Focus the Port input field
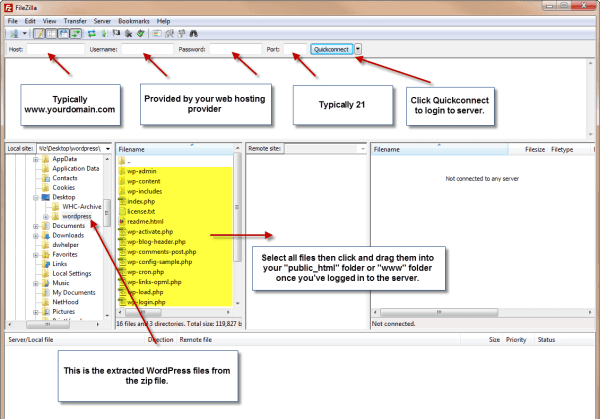Image resolution: width=600 pixels, height=419 pixels. click(295, 49)
